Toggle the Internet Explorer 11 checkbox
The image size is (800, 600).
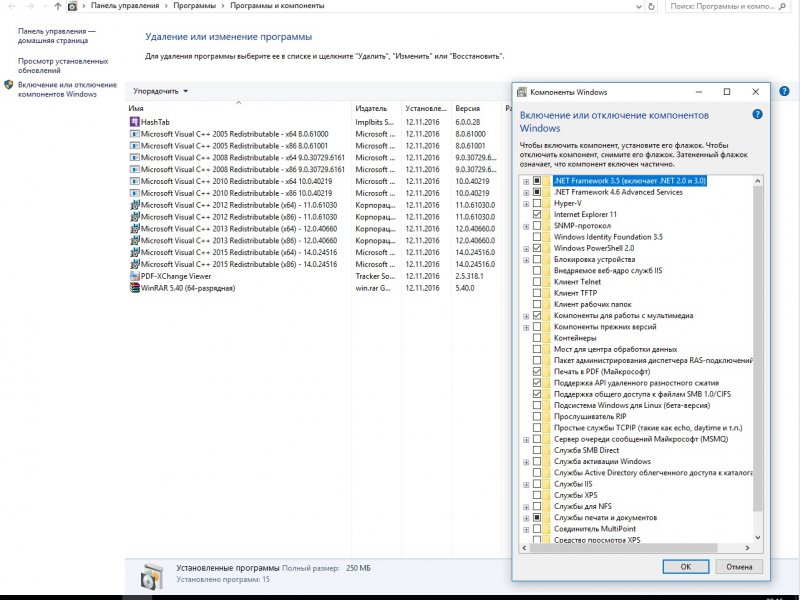[x=537, y=214]
